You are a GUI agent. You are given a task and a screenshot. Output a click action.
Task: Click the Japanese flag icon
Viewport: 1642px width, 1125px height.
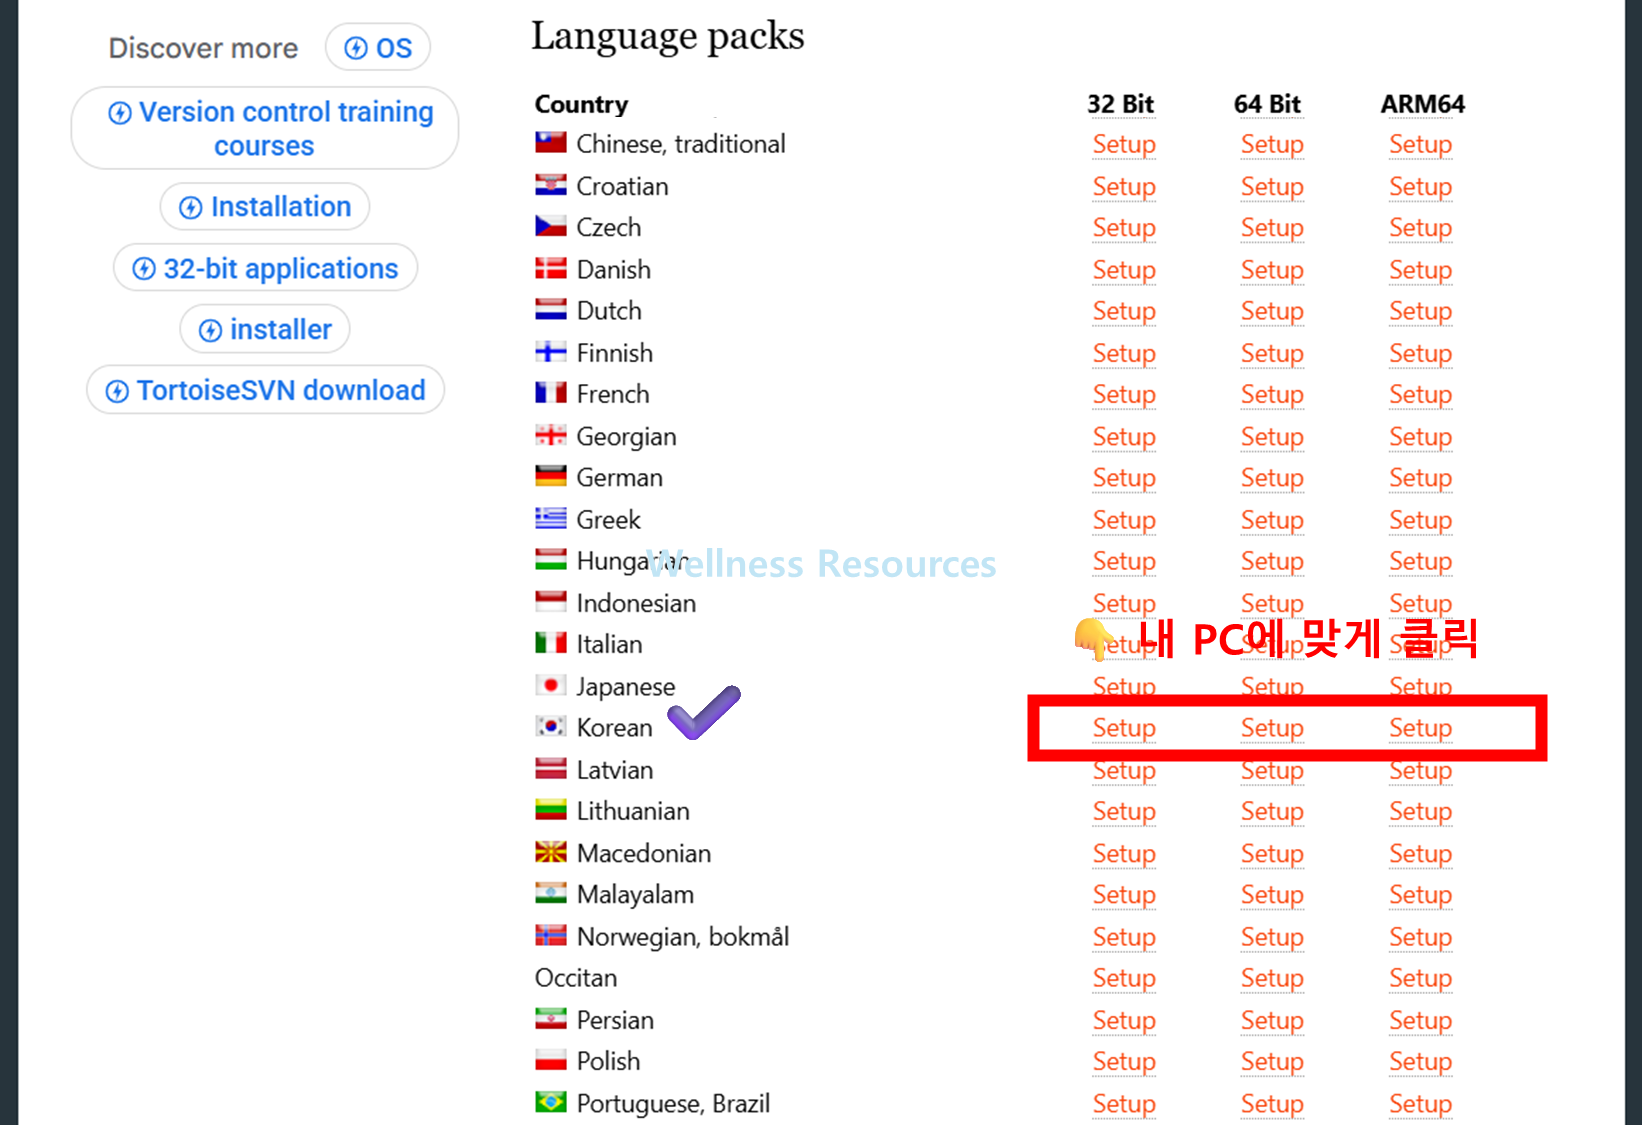[x=550, y=684]
